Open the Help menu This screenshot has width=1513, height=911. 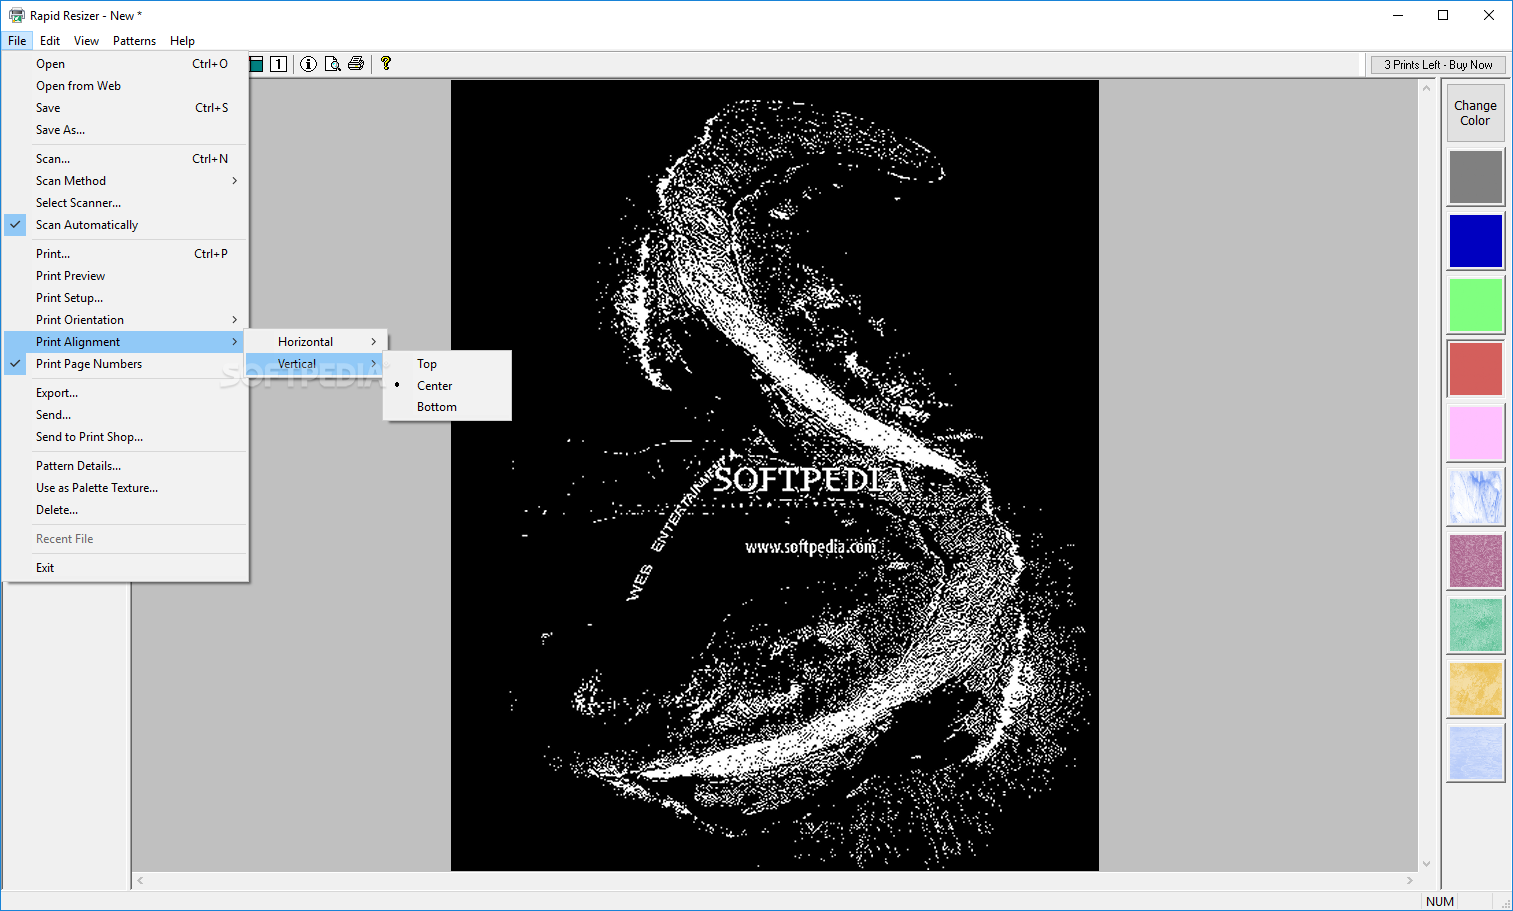pyautogui.click(x=182, y=41)
